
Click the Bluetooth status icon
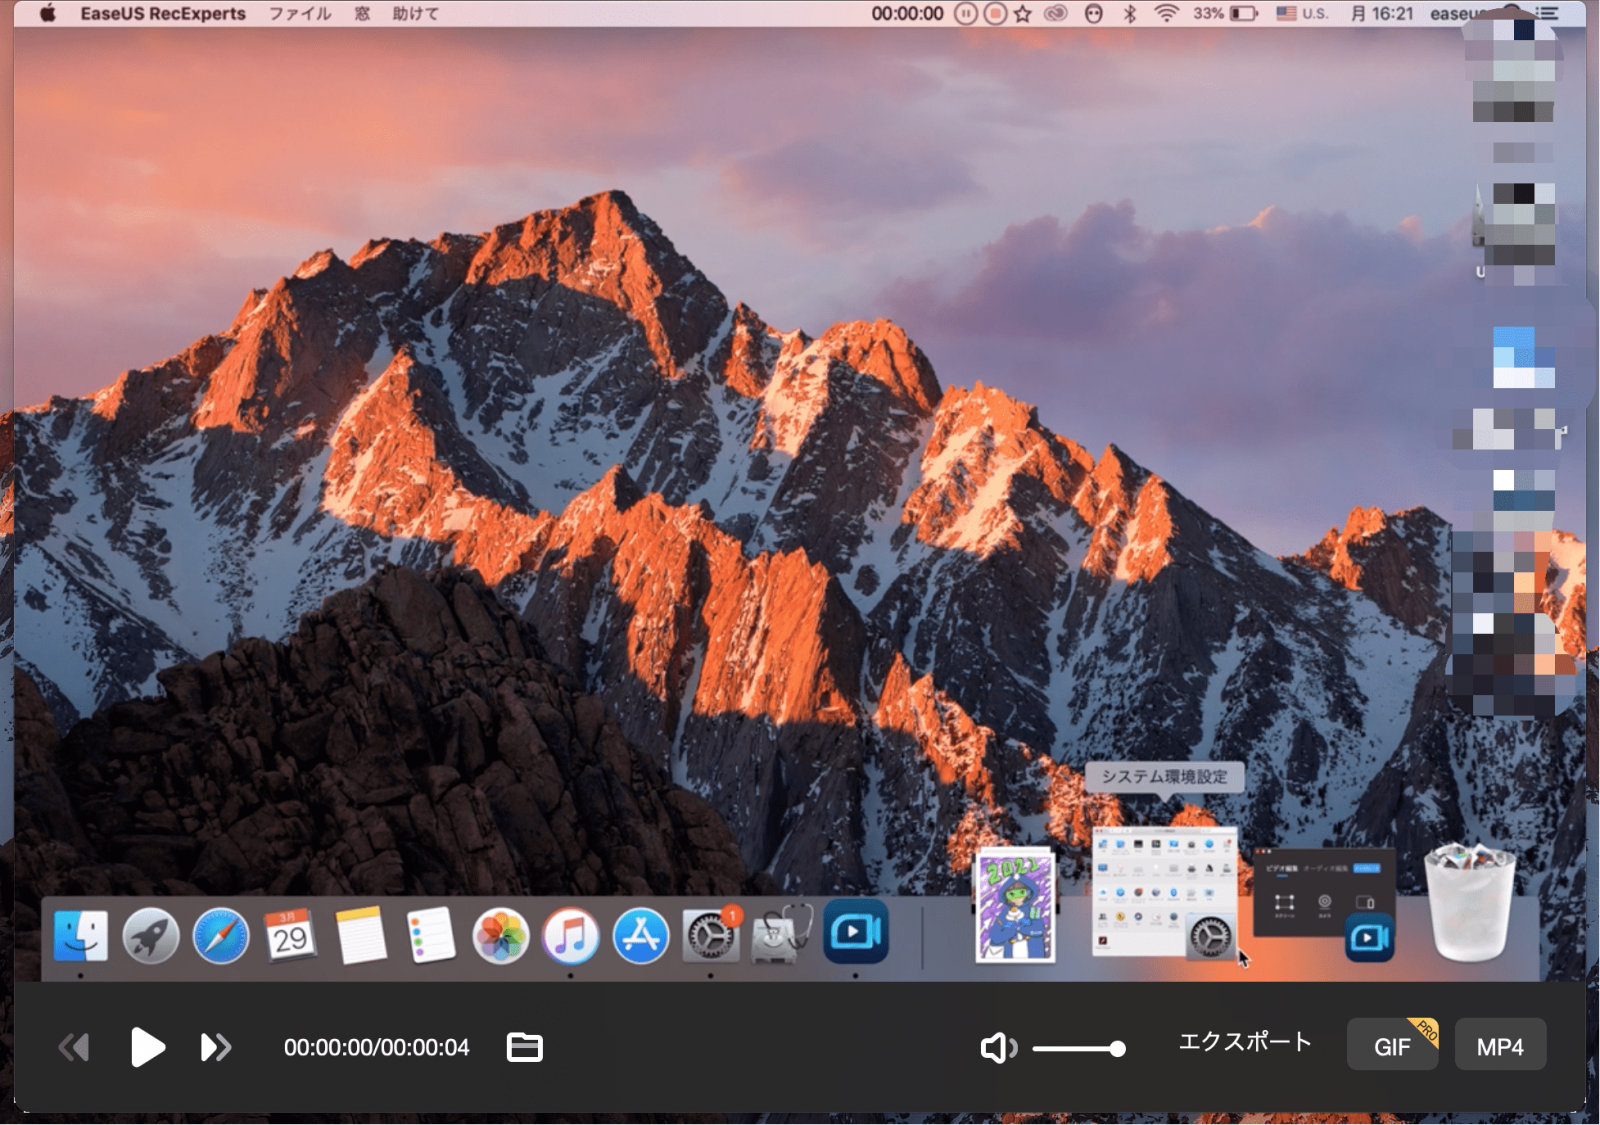coord(1129,14)
